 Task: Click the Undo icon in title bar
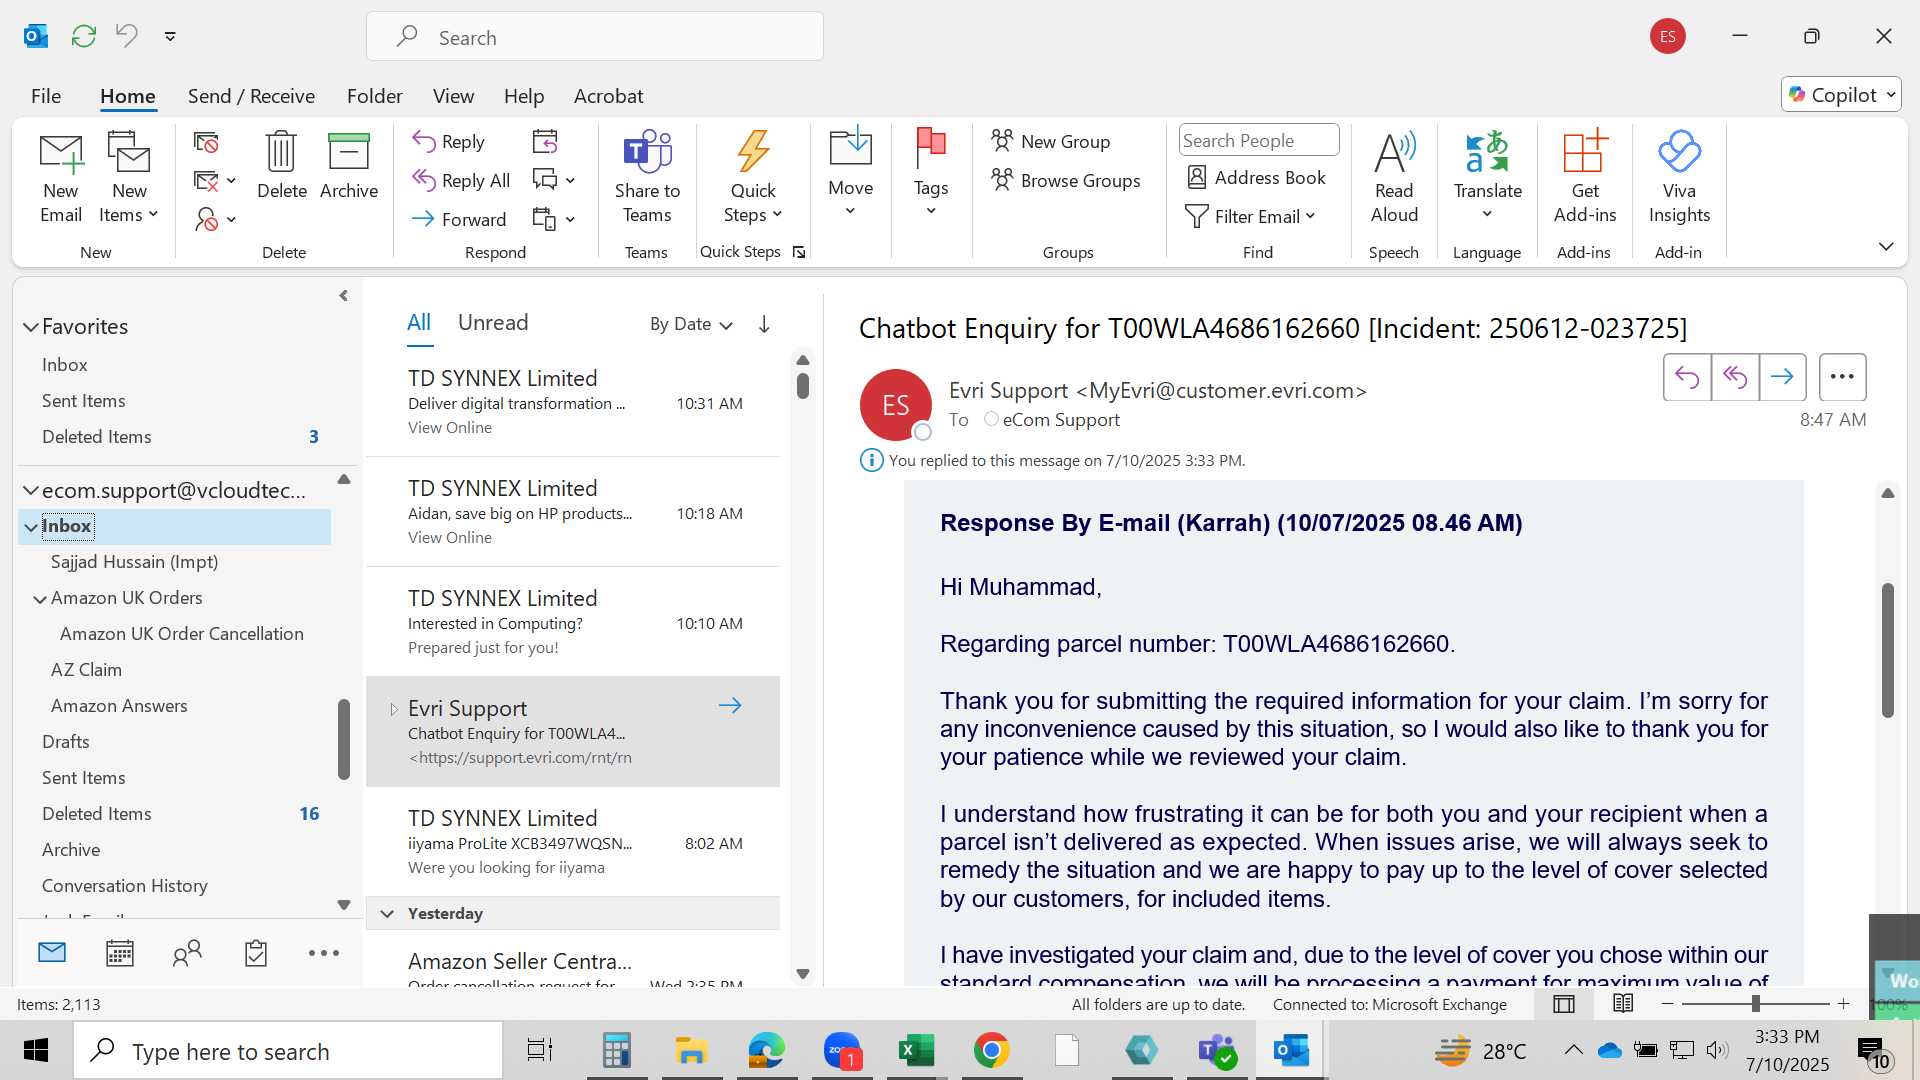tap(127, 36)
